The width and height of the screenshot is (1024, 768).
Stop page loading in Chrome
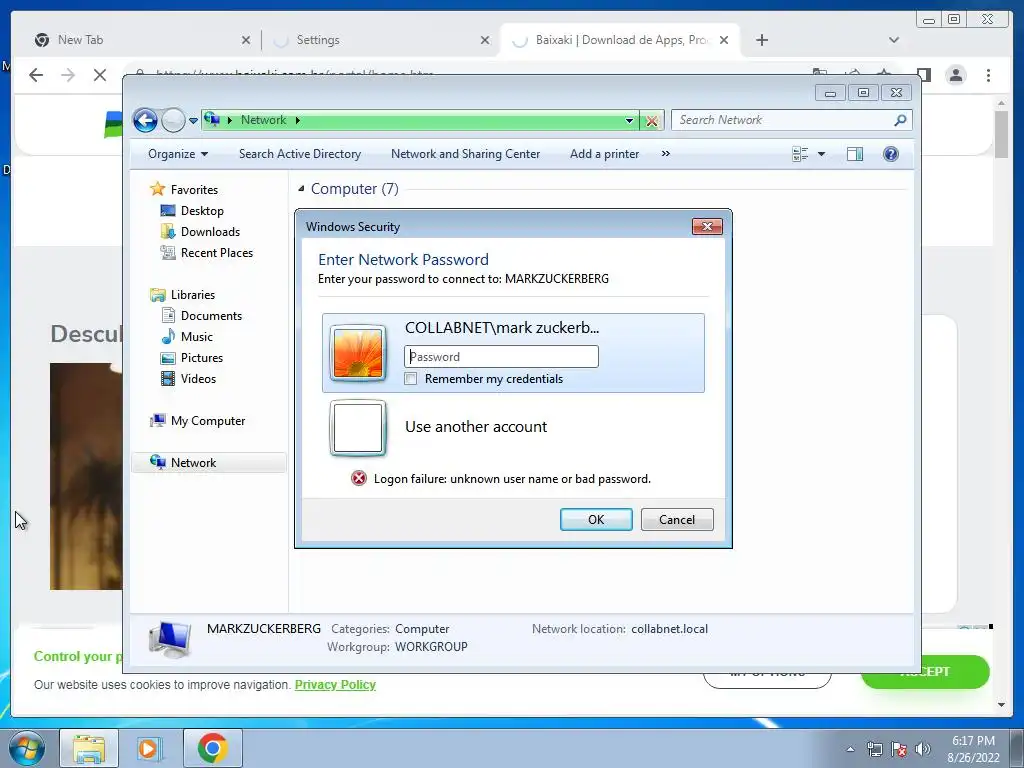coord(100,75)
